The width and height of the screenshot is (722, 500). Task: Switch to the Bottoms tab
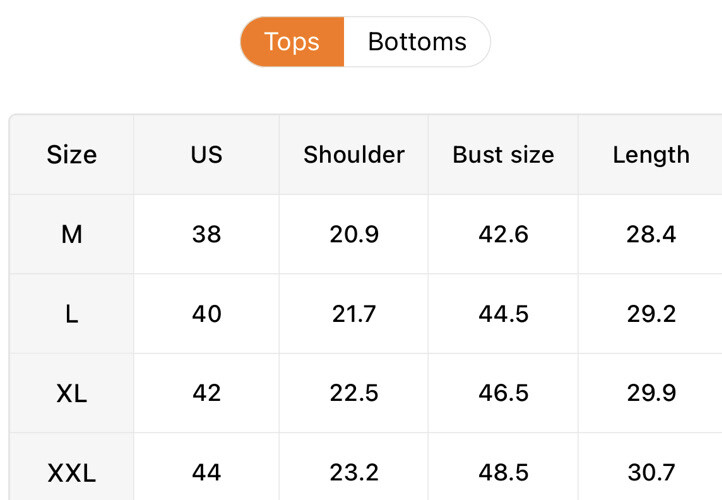(x=417, y=42)
